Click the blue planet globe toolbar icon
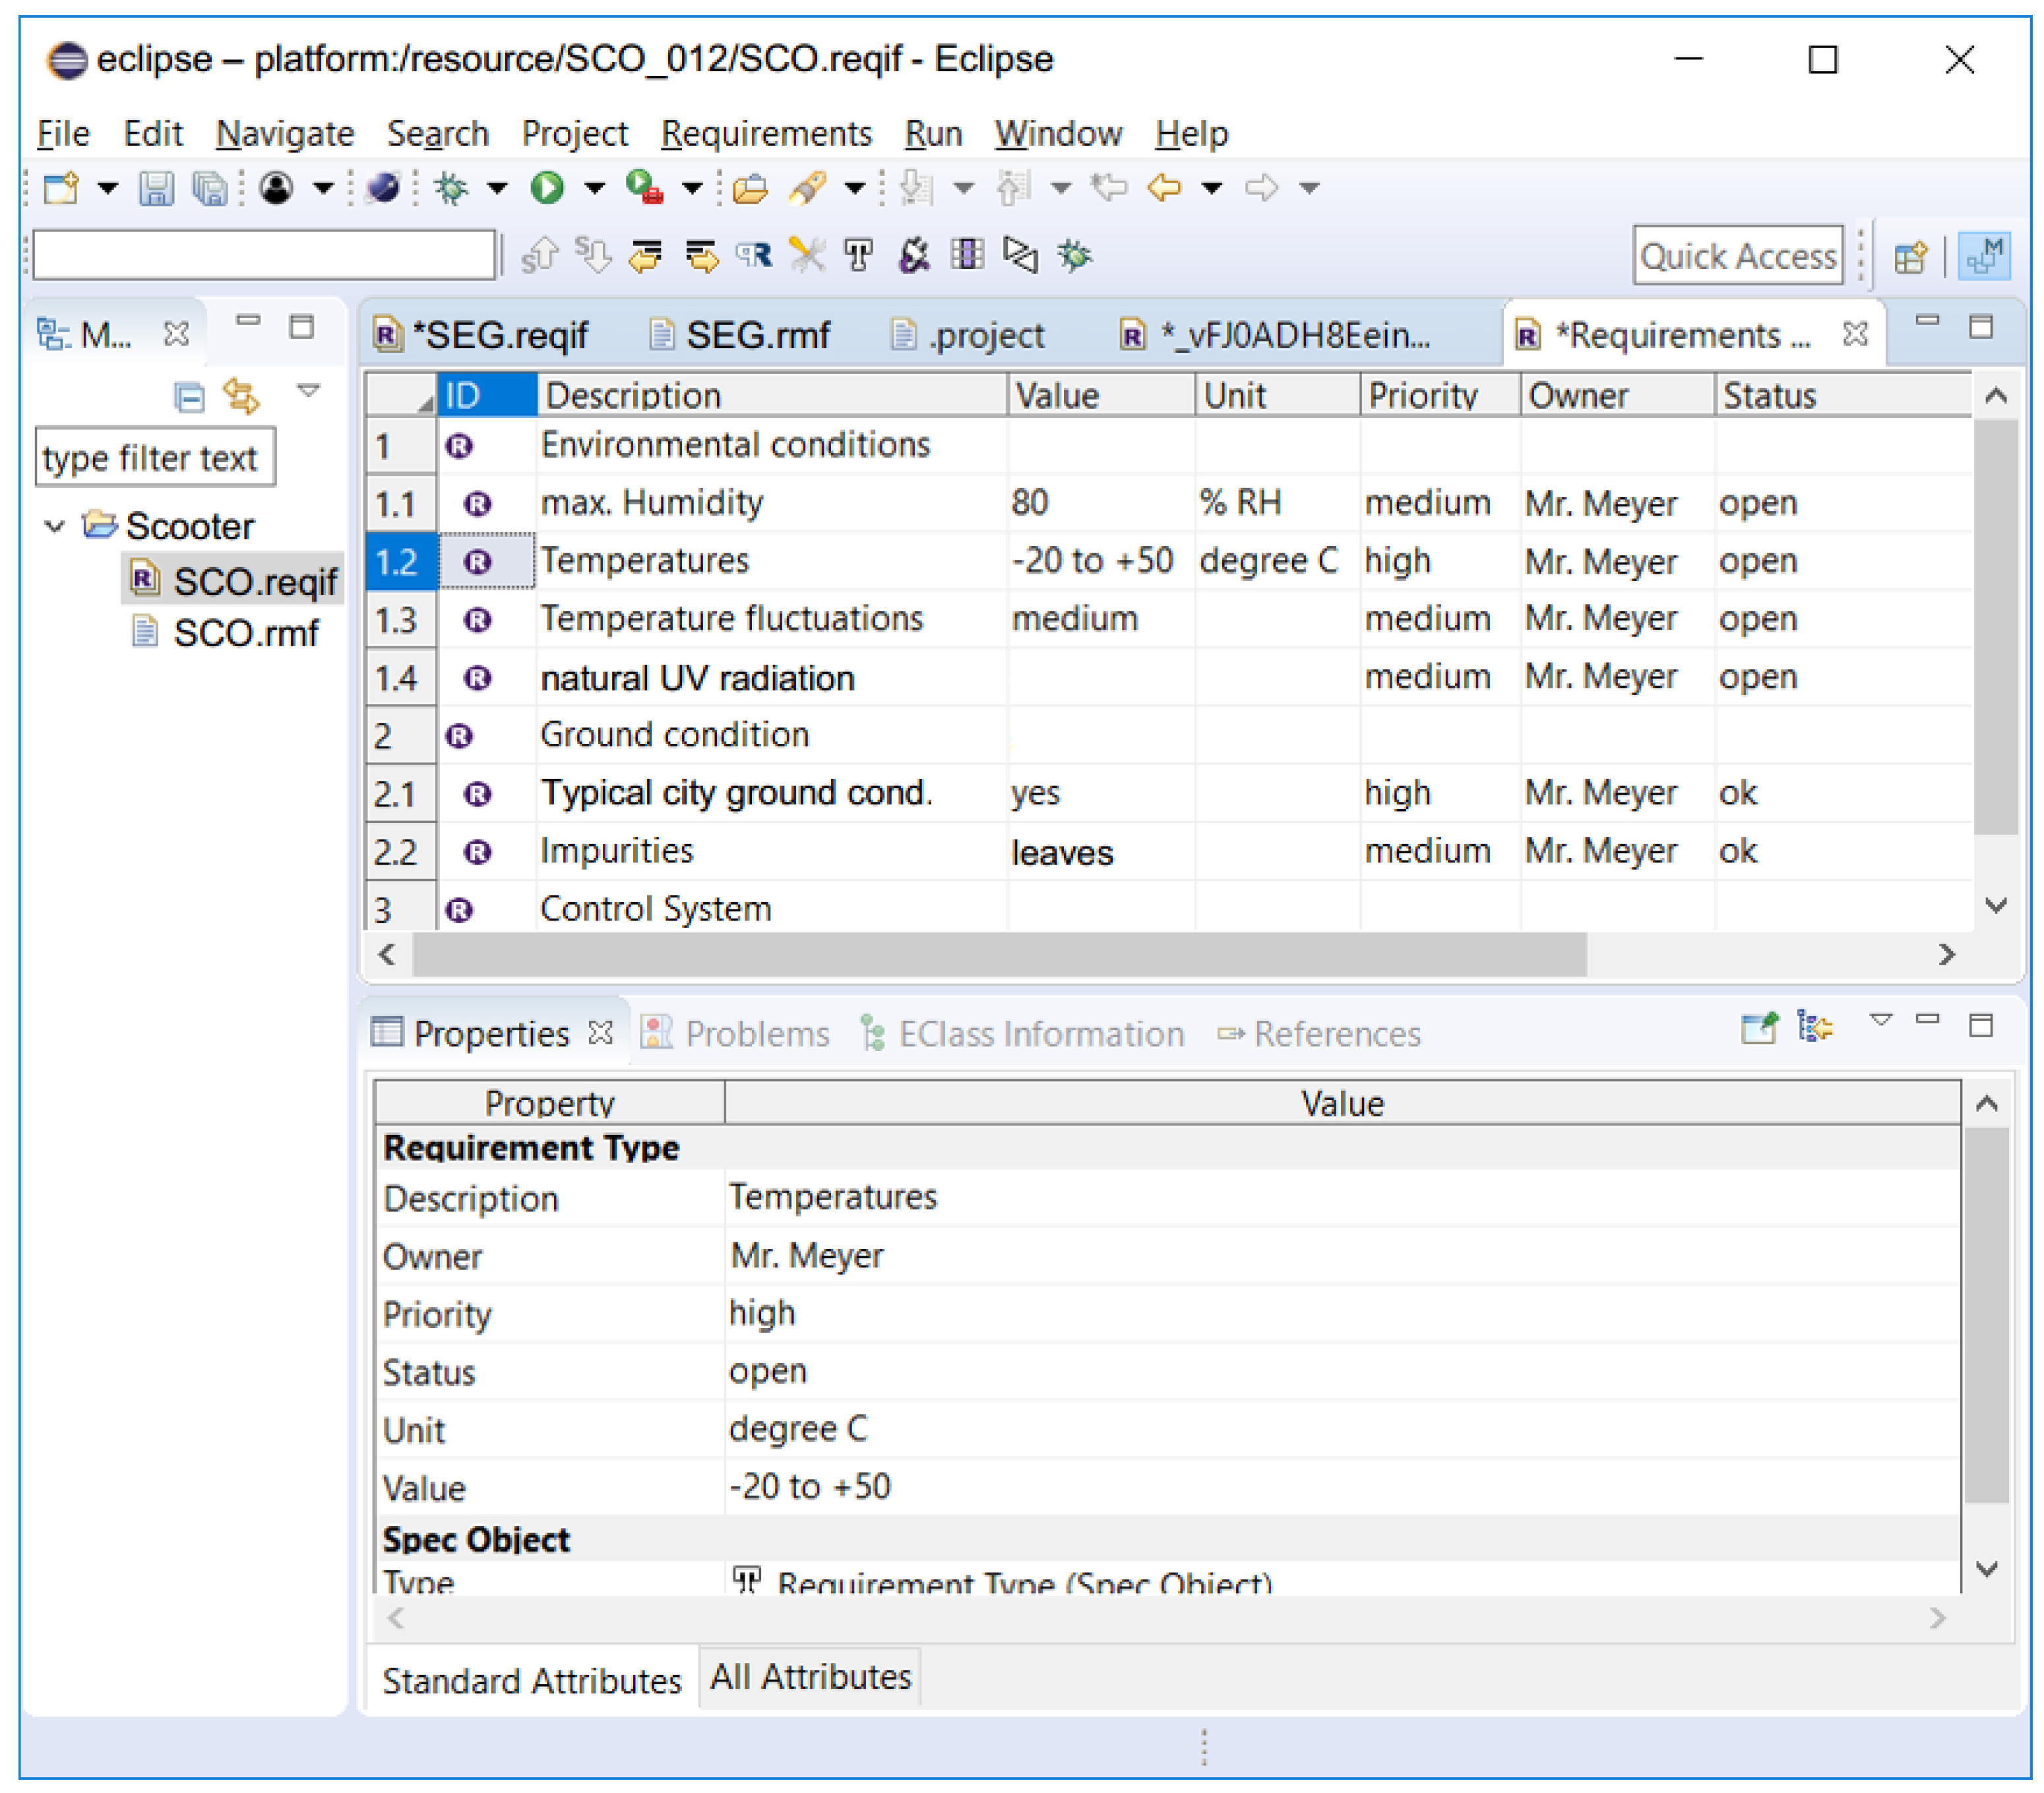Screen dimensions: 2044x1793 [383, 187]
